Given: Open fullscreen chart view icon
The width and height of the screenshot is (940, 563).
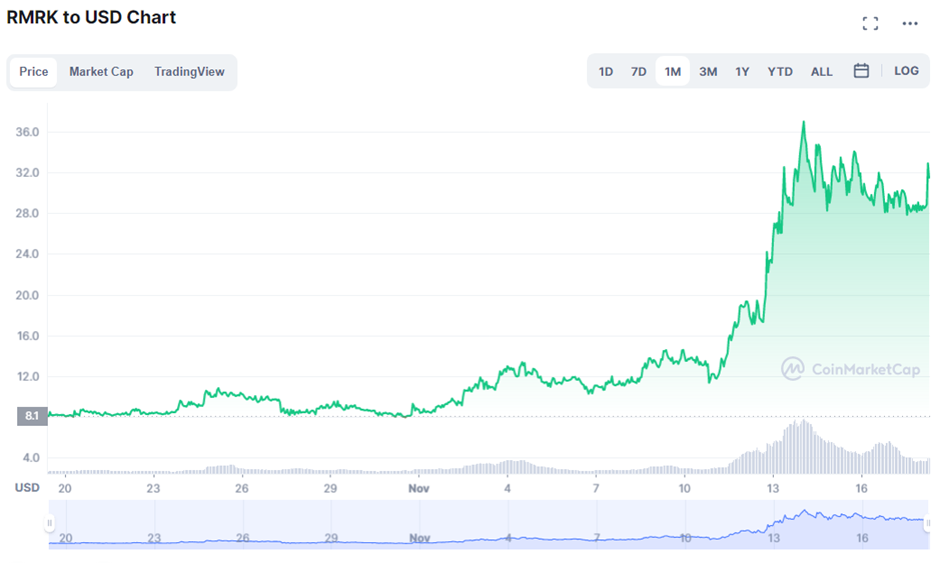Looking at the screenshot, I should point(870,23).
